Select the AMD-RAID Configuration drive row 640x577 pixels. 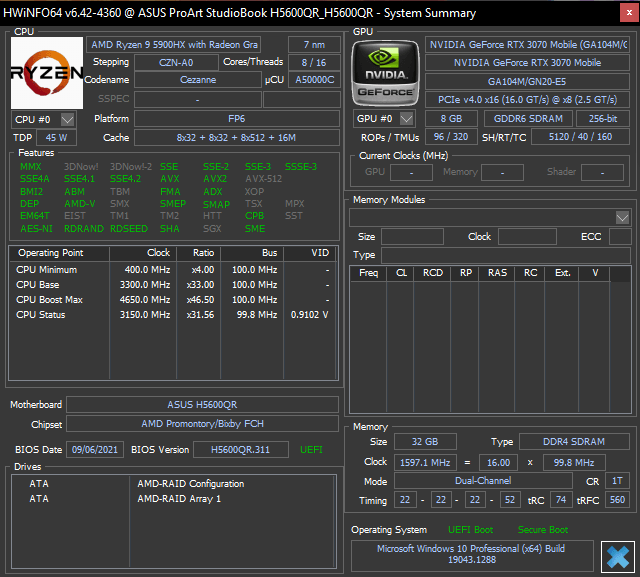(173, 484)
